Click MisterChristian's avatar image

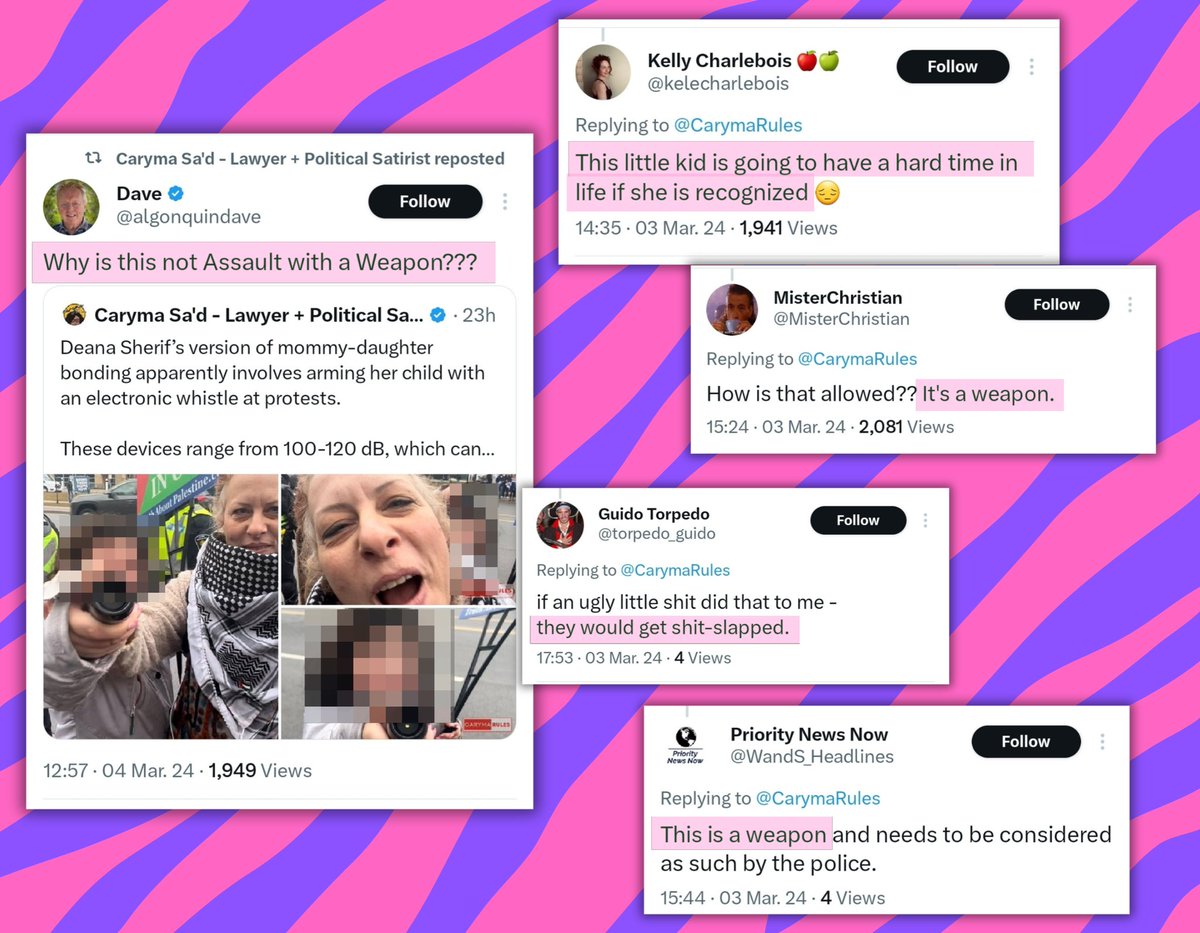pyautogui.click(x=732, y=309)
